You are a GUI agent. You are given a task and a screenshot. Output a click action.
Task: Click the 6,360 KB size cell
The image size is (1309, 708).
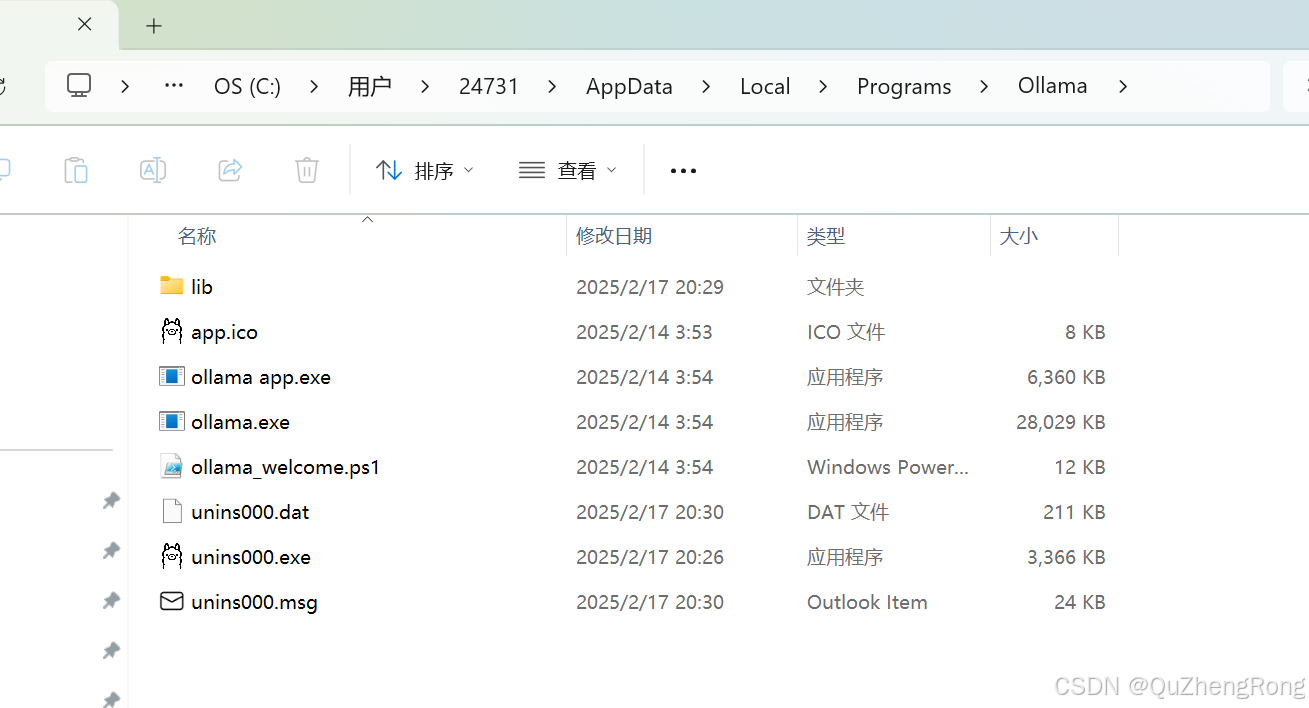1066,377
